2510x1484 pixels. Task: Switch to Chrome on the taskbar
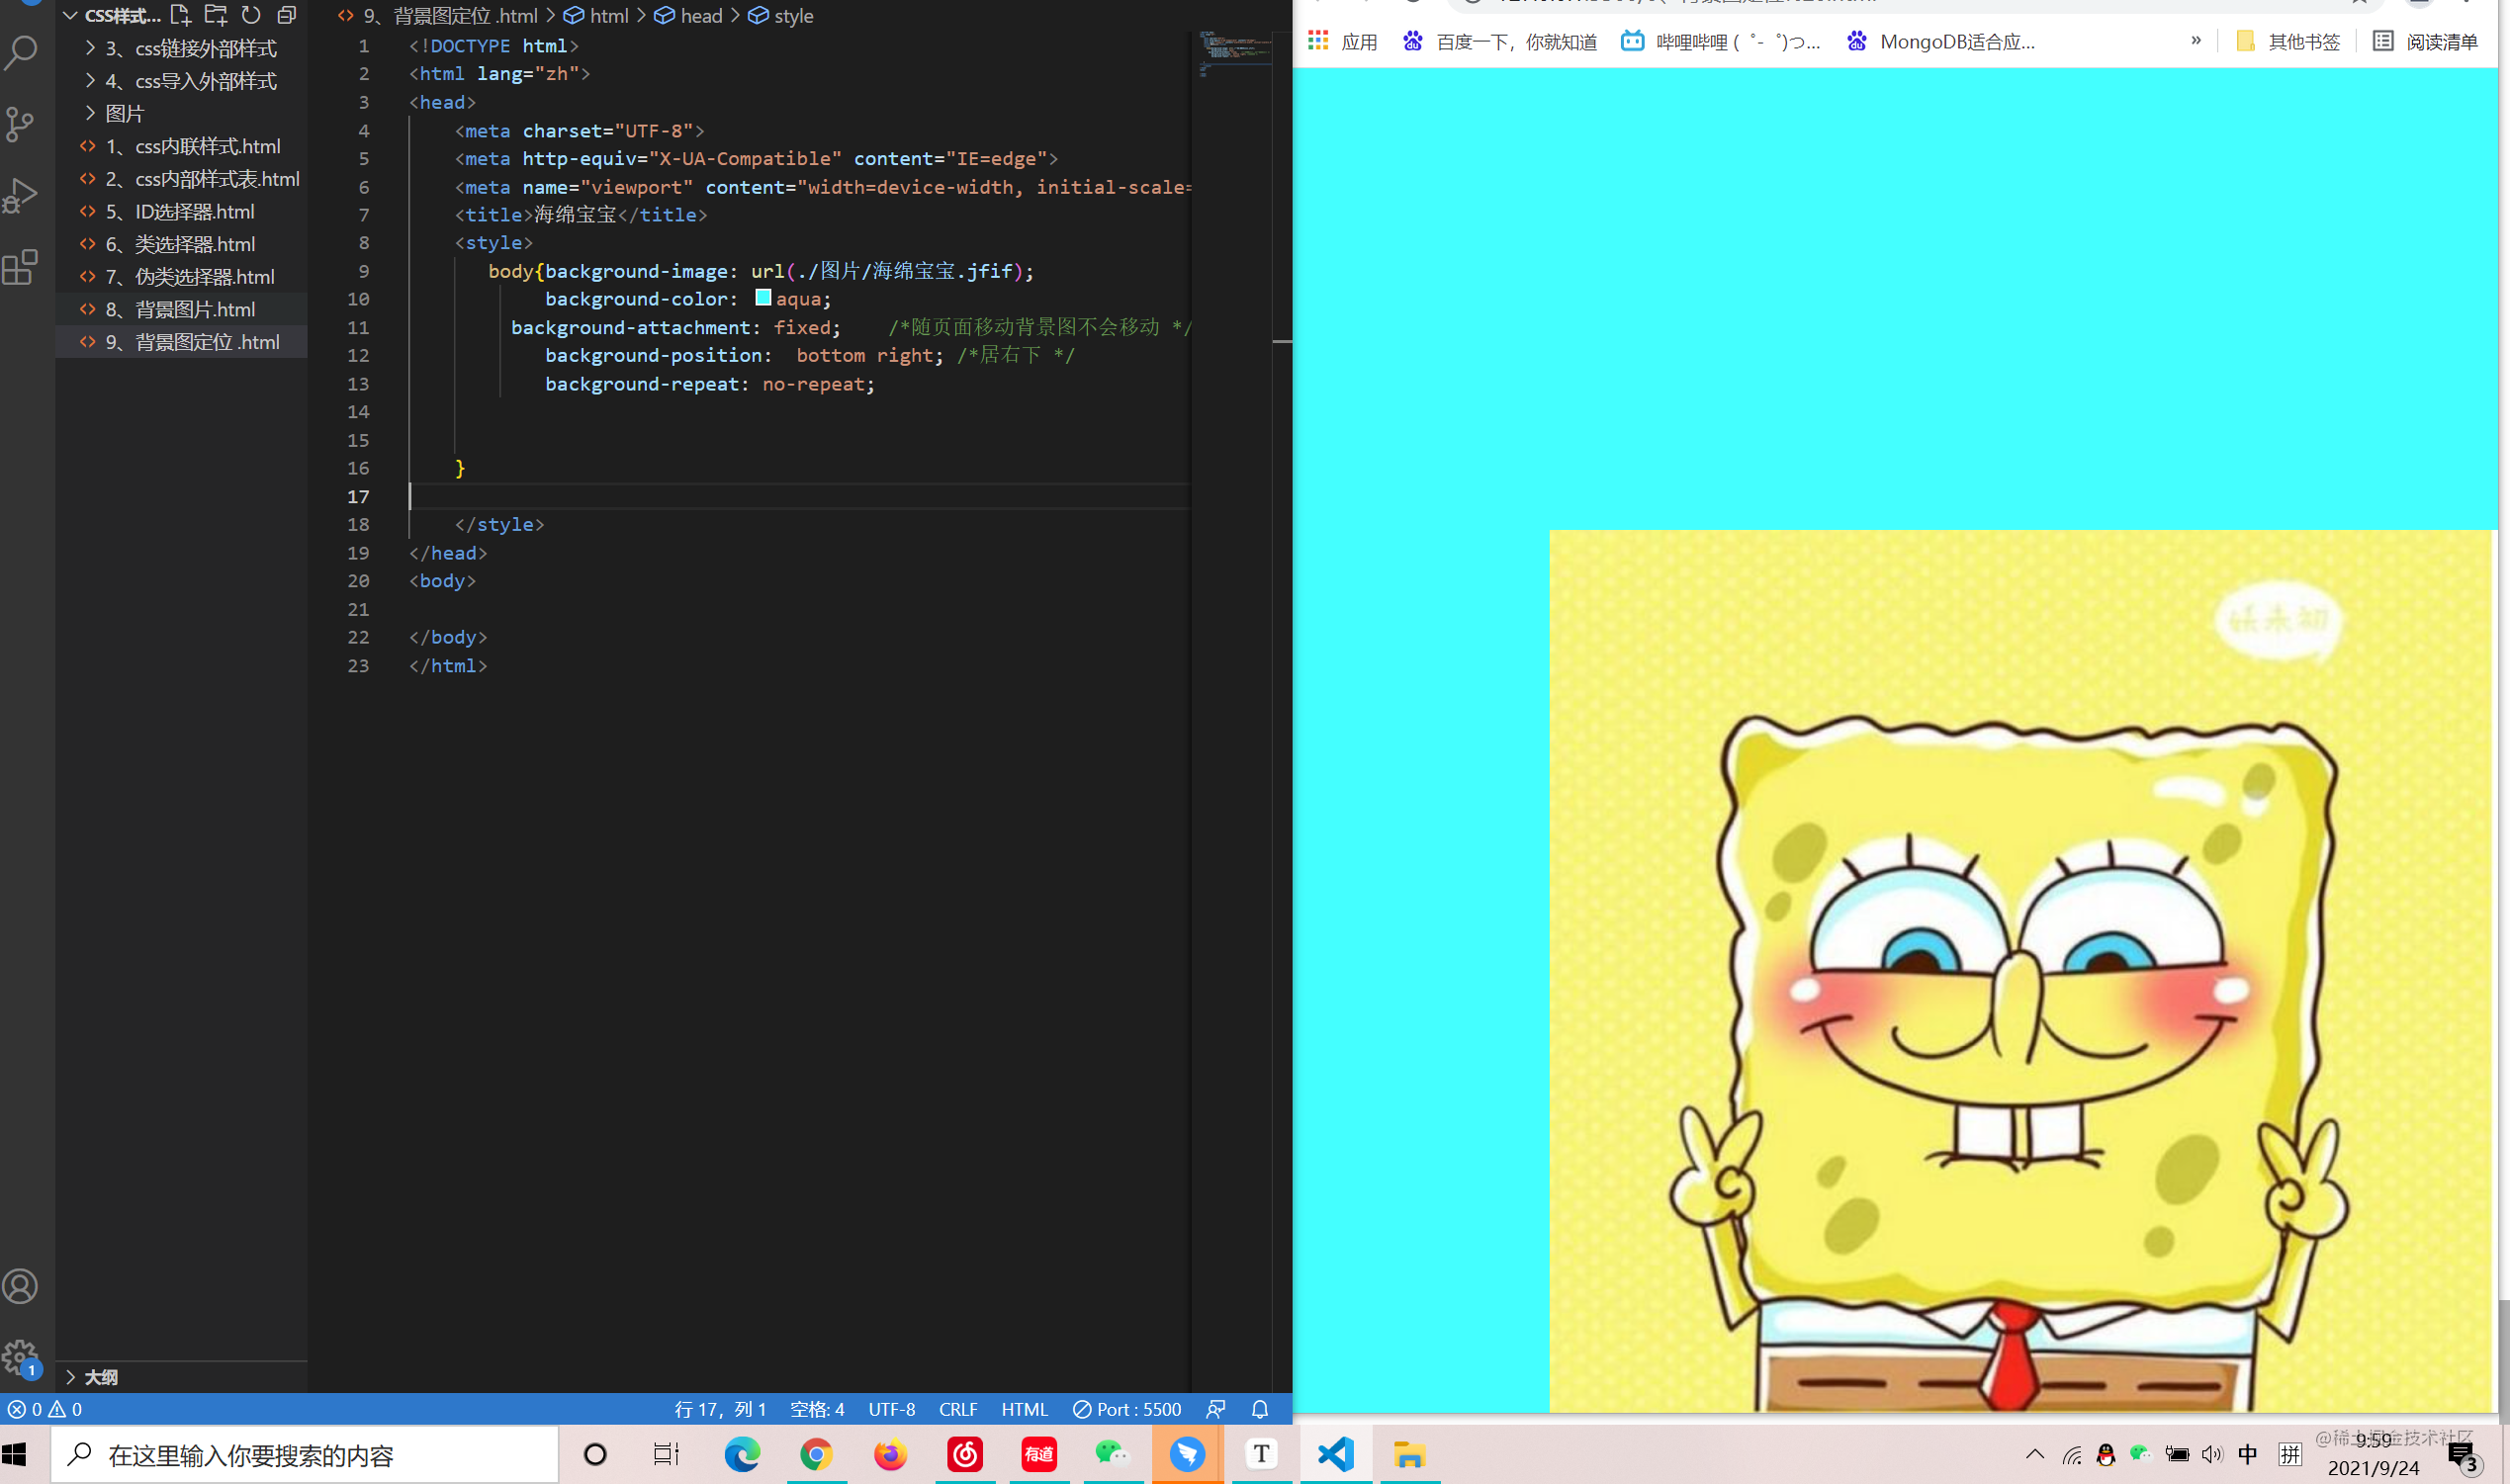[816, 1454]
